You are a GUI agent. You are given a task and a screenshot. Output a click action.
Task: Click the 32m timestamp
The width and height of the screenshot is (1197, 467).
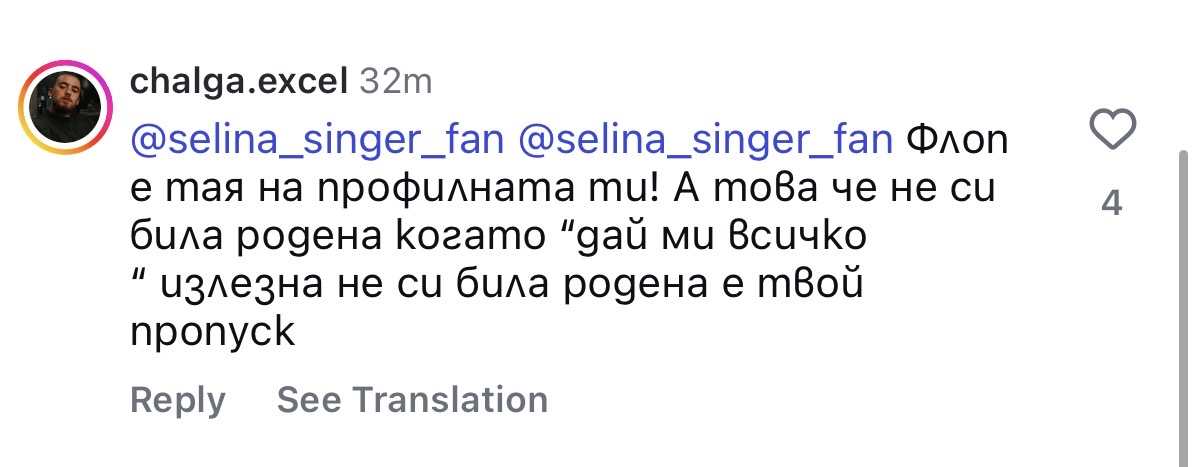pyautogui.click(x=395, y=81)
